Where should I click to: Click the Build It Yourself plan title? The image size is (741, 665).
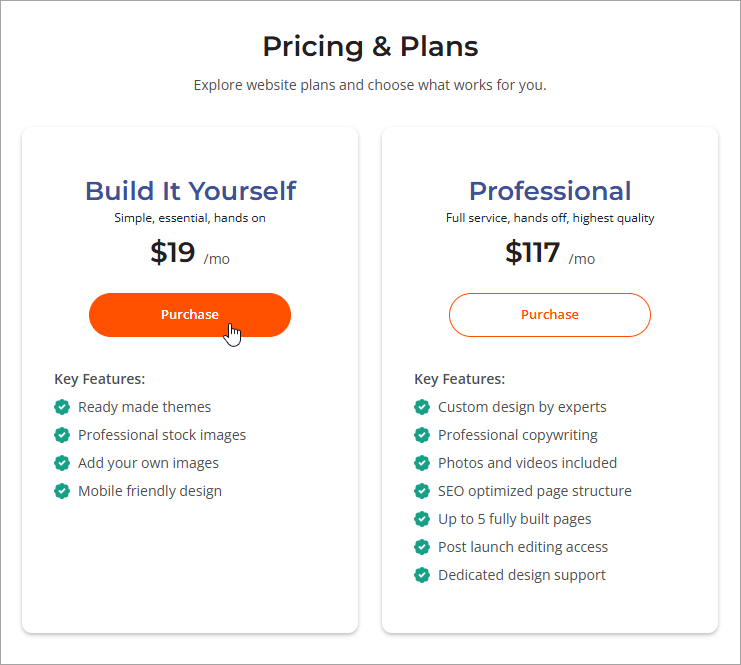(x=190, y=191)
